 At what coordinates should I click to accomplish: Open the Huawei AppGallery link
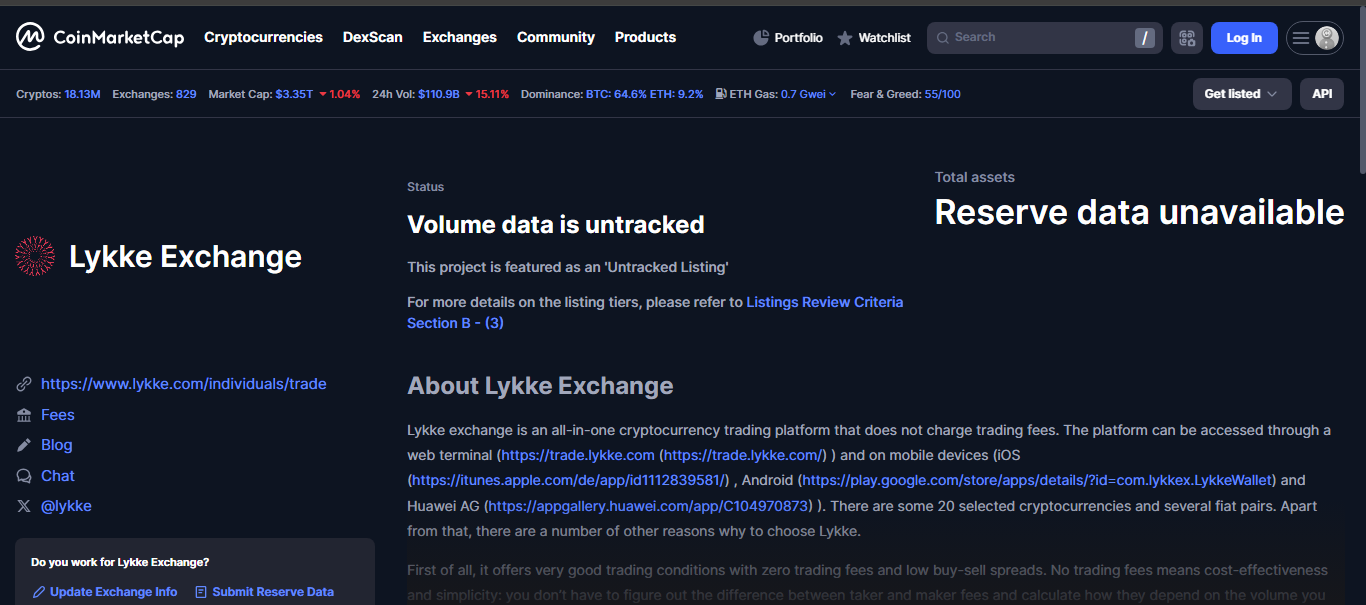[648, 506]
